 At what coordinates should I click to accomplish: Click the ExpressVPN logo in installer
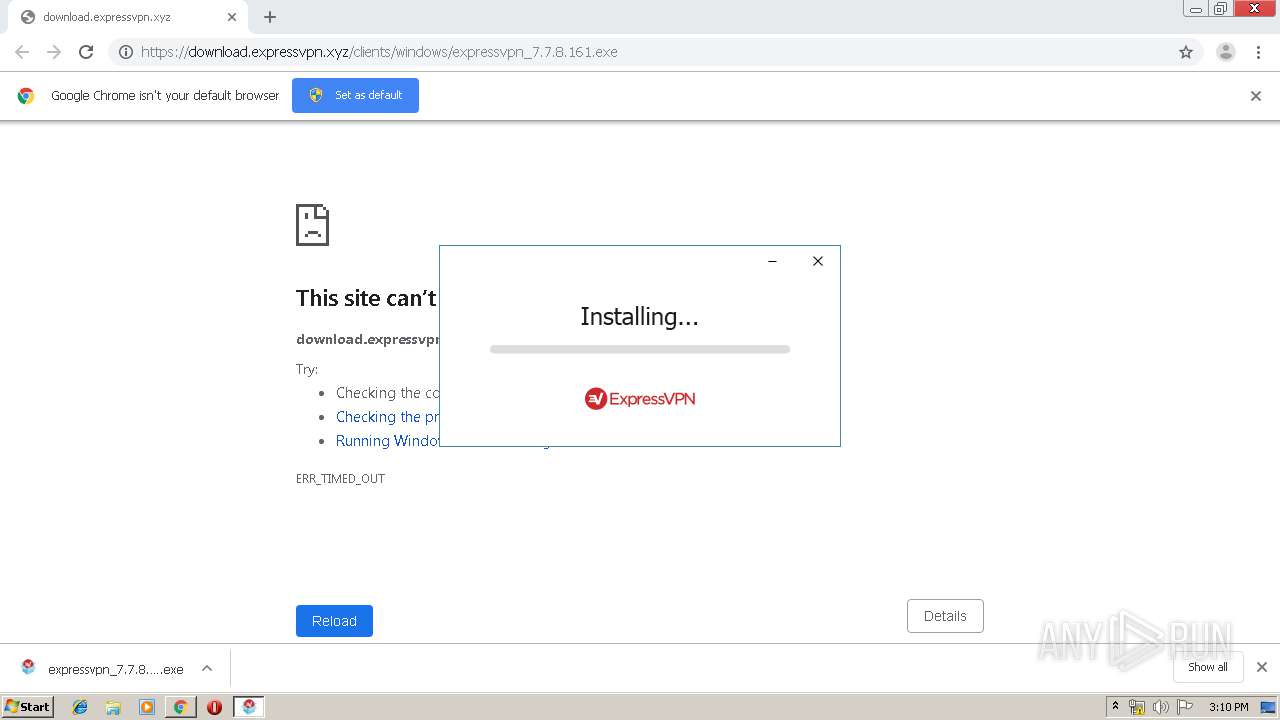tap(640, 399)
